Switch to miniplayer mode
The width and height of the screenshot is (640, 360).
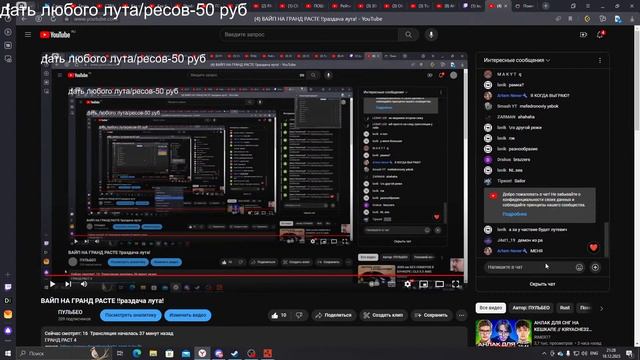pyautogui.click(x=423, y=284)
